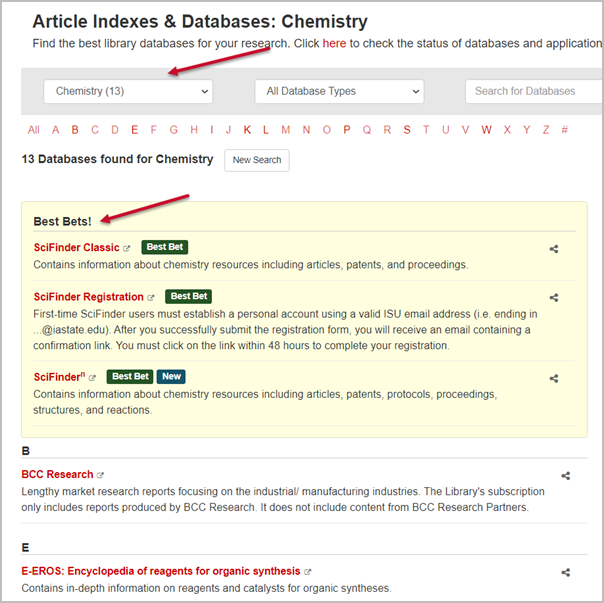The height and width of the screenshot is (603, 604).
Task: Open the SciFinder-n database link
Action: pos(59,376)
